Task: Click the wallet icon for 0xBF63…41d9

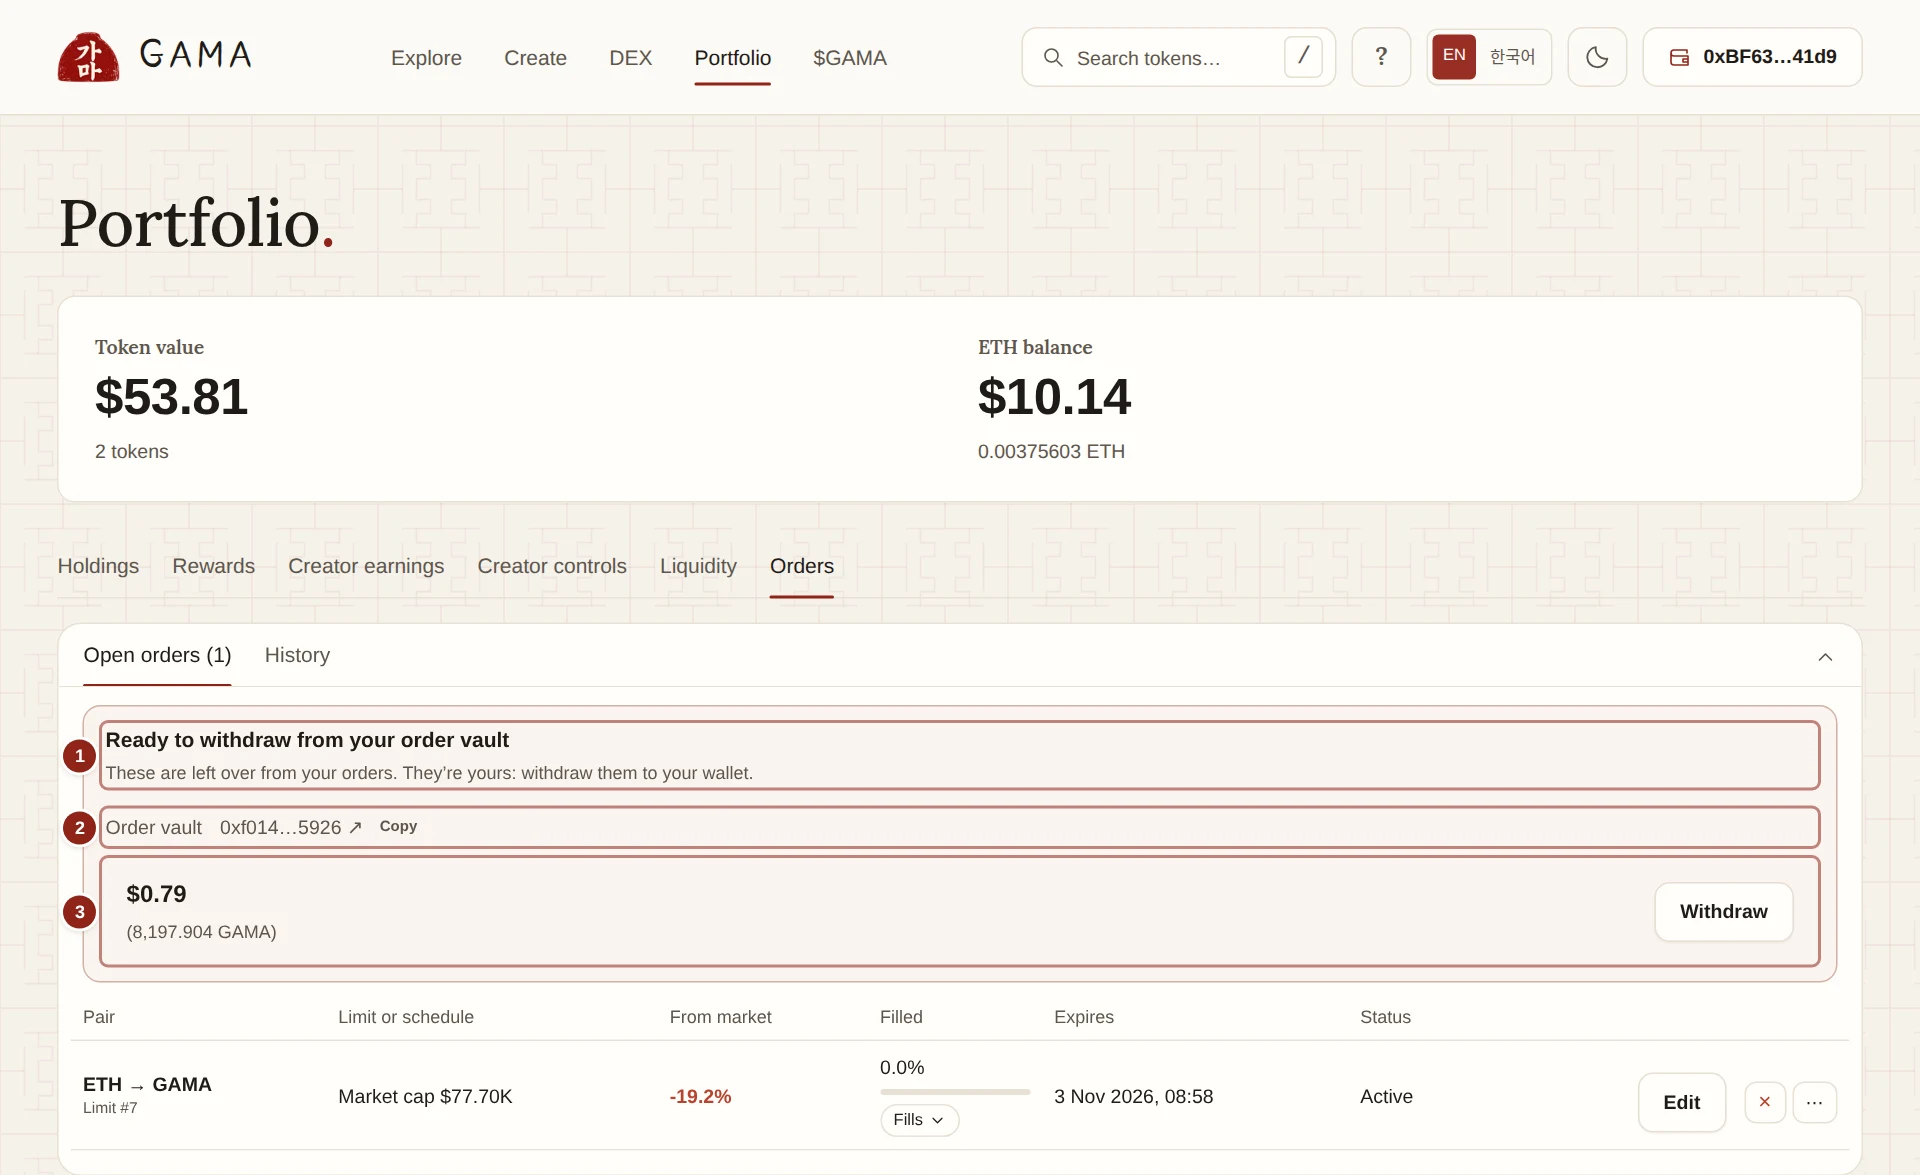Action: click(x=1679, y=57)
